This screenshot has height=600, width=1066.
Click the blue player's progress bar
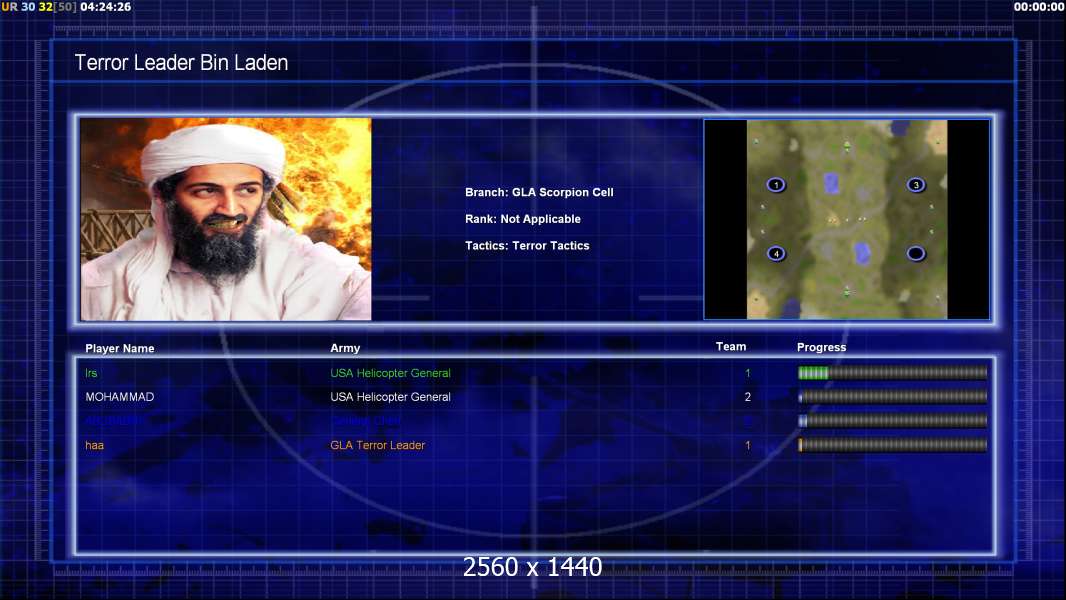point(892,421)
